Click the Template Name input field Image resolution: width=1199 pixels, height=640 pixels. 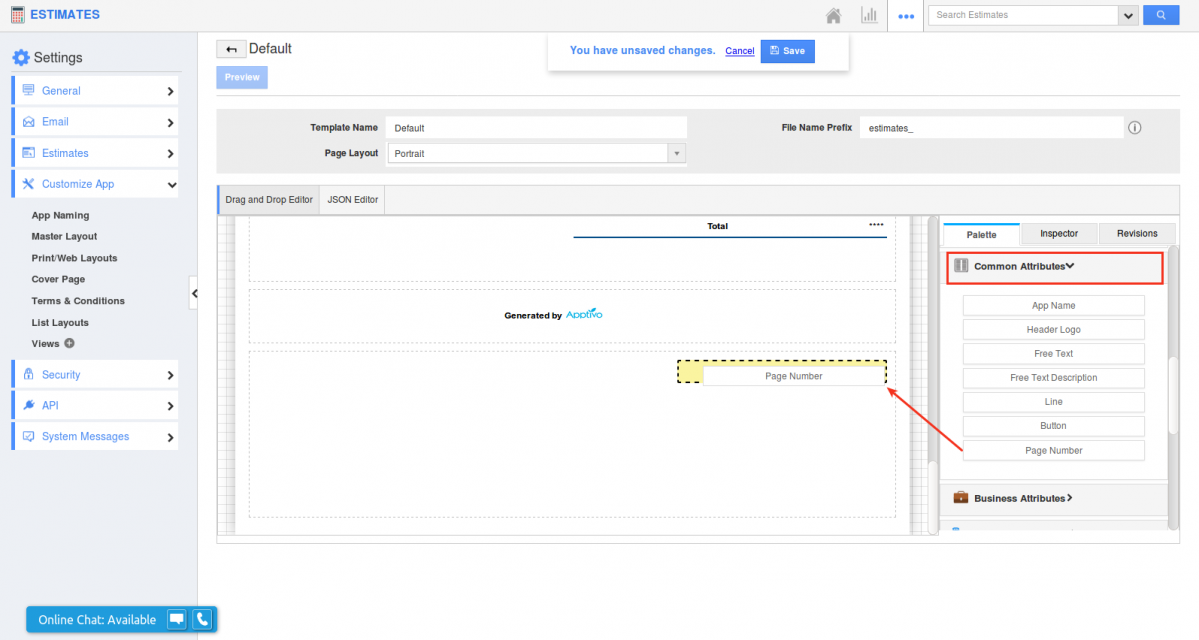(x=536, y=128)
